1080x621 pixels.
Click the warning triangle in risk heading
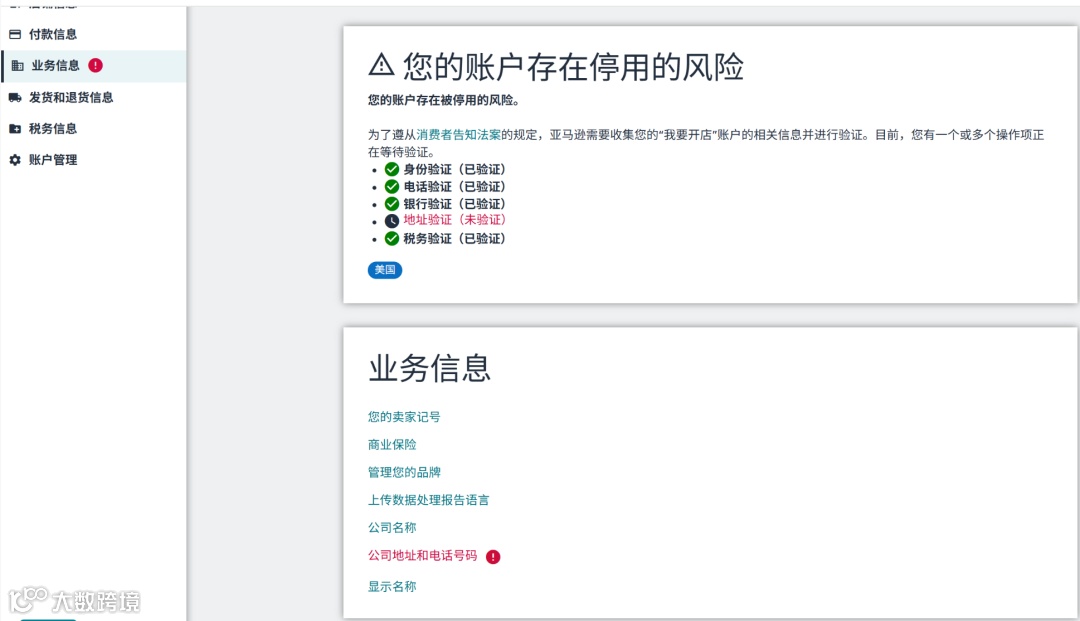(382, 65)
